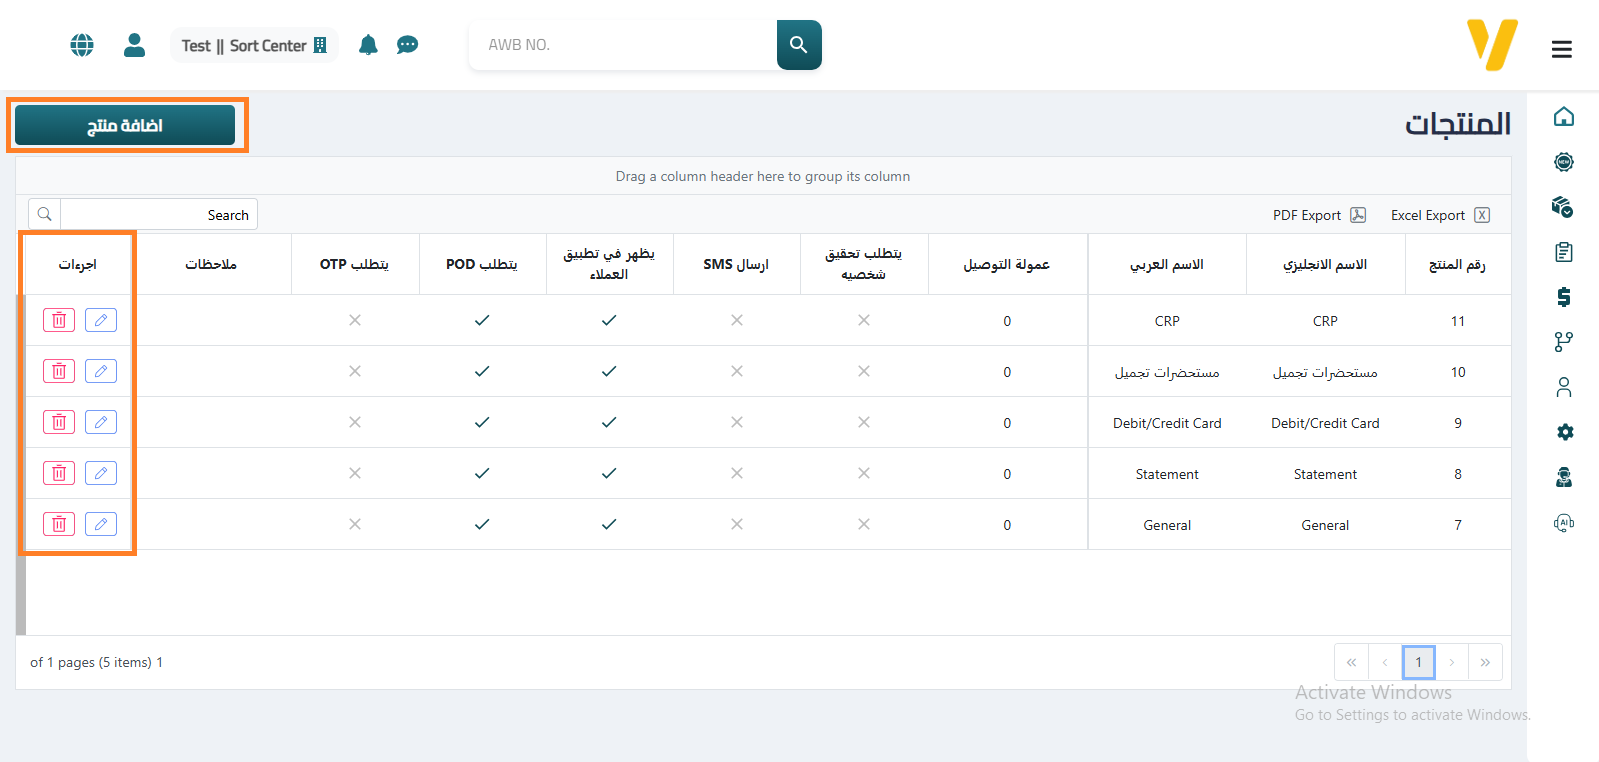The height and width of the screenshot is (762, 1599).
Task: Delete product number 10 row
Action: click(59, 371)
